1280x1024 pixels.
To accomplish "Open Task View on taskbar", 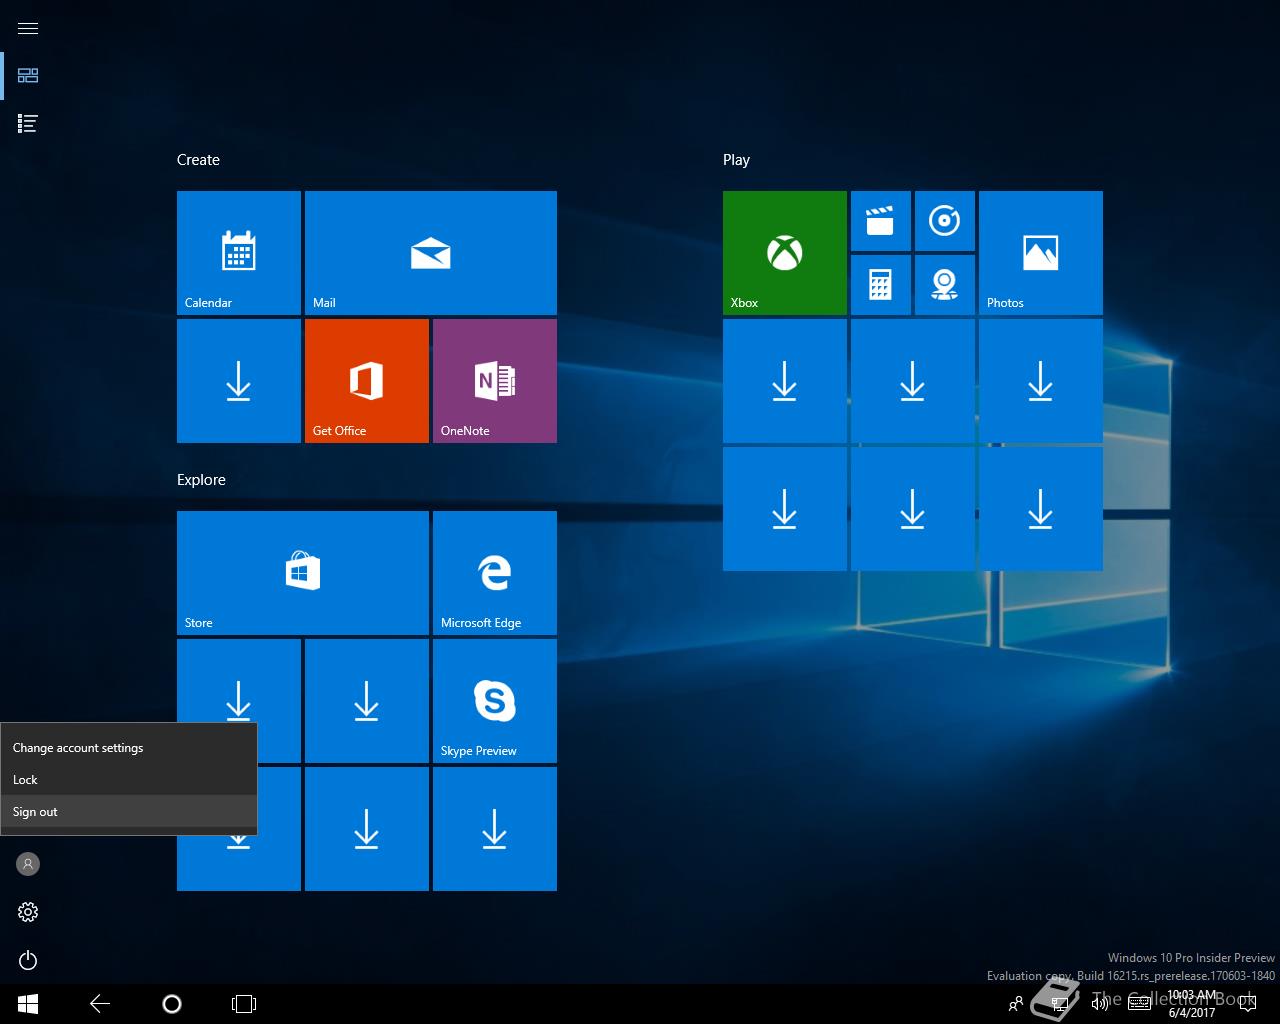I will point(244,1004).
